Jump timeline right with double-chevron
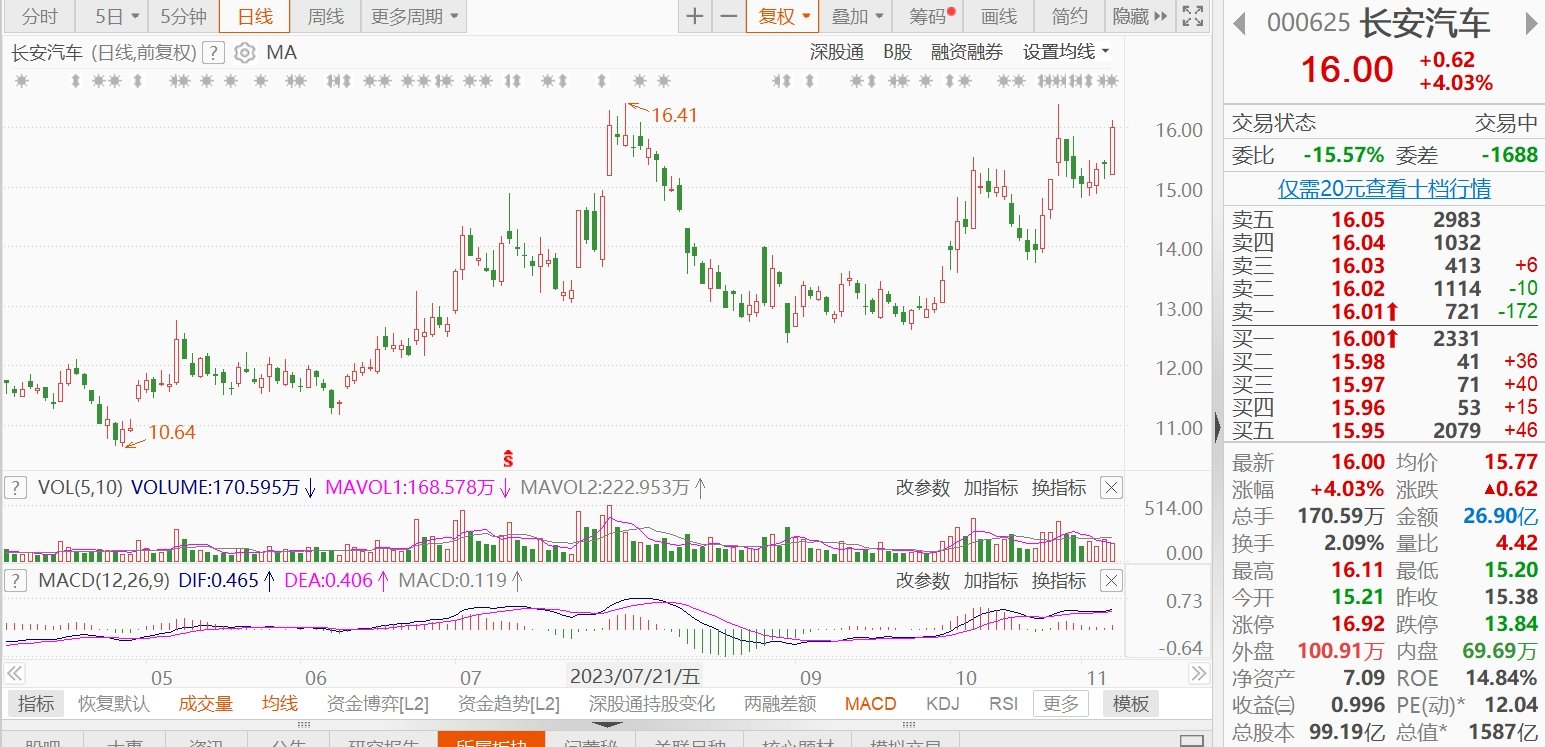1545x747 pixels. coord(1198,675)
